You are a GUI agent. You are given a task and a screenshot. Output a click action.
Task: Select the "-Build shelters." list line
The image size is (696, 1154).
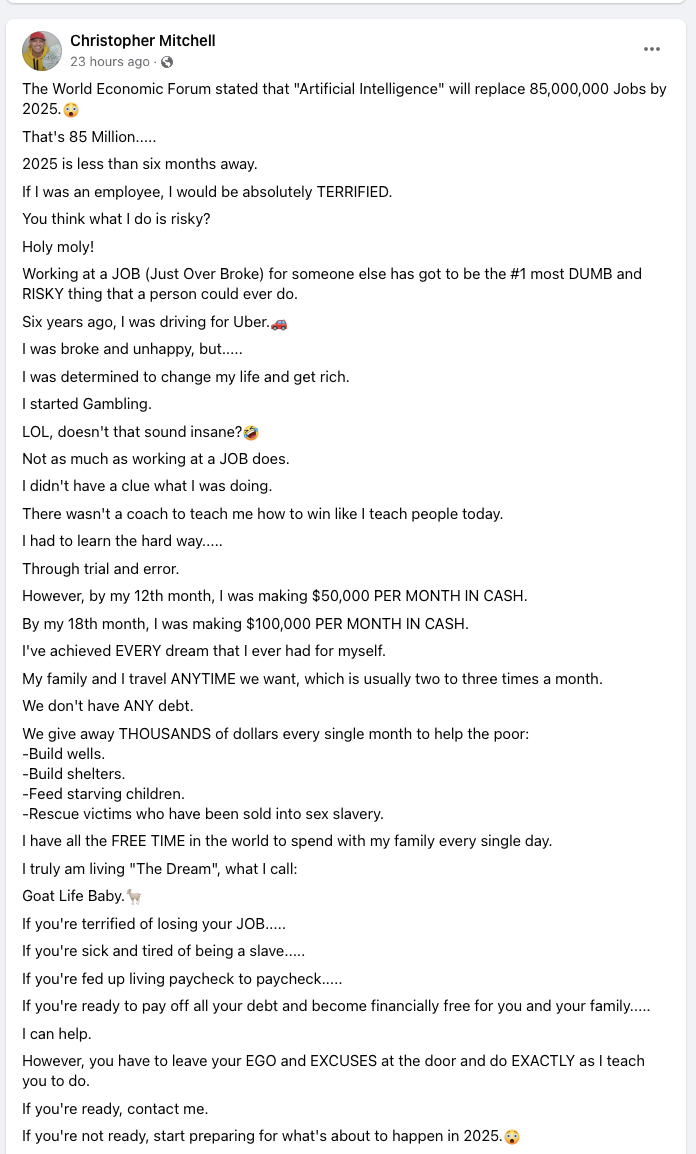pos(74,774)
